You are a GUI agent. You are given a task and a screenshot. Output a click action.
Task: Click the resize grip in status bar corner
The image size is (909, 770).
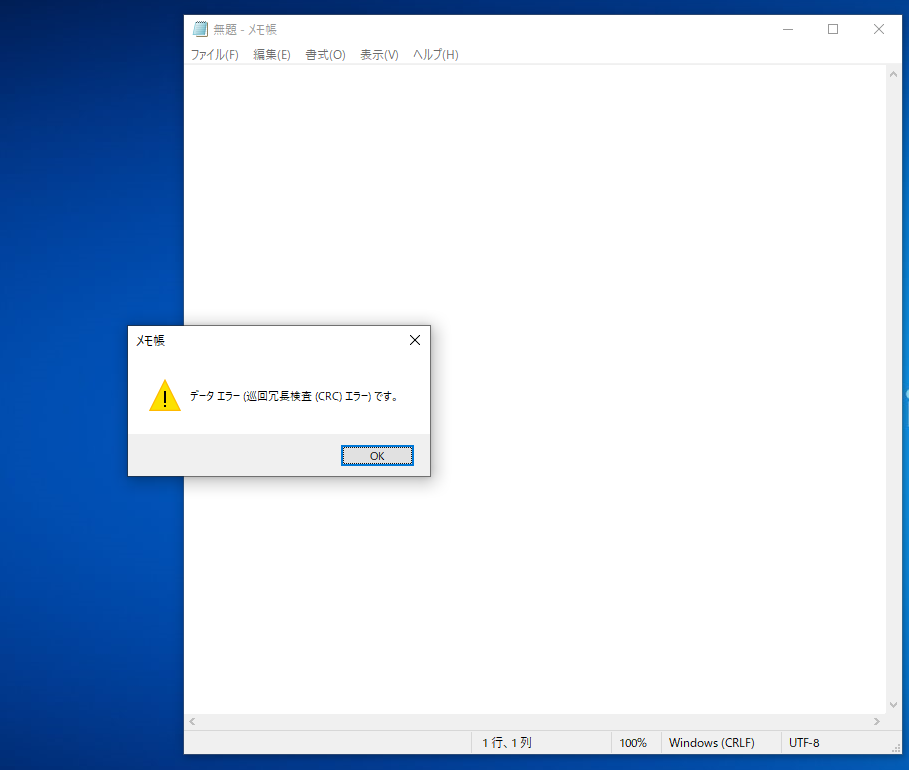point(896,749)
